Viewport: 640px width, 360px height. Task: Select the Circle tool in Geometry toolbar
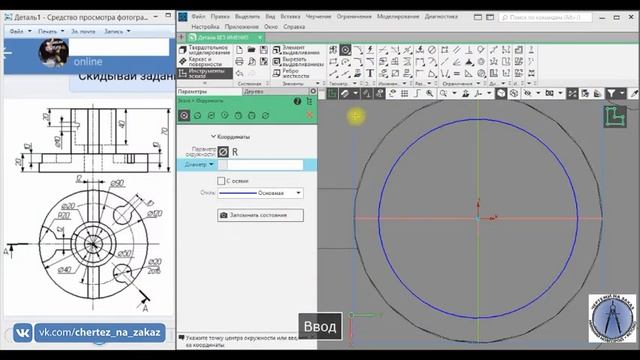[345, 50]
